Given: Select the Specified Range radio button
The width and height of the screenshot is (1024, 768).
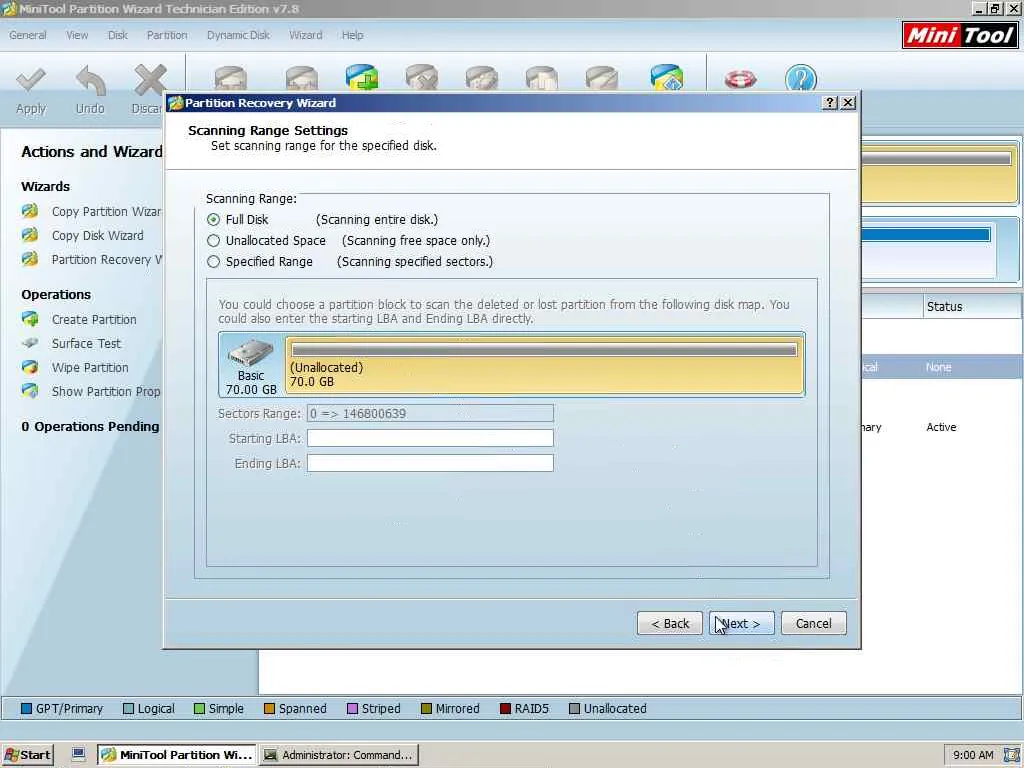Looking at the screenshot, I should coord(213,261).
